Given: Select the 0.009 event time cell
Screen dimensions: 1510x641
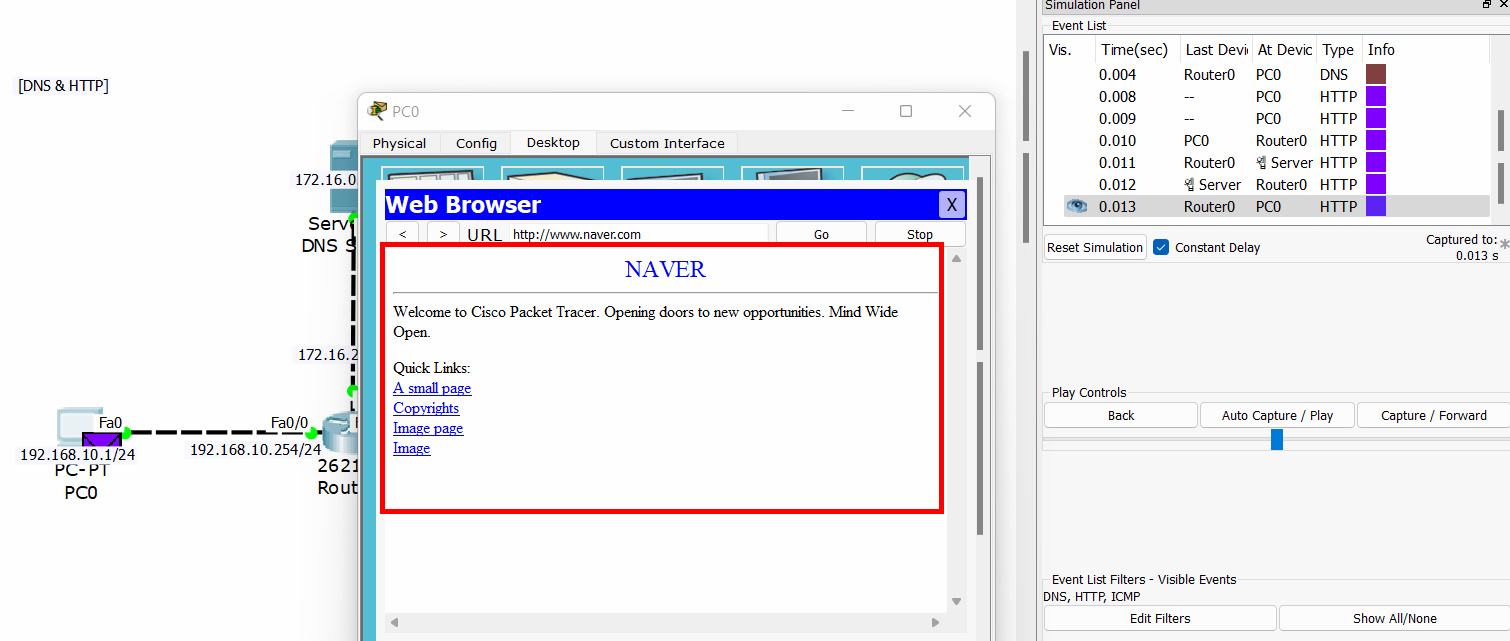Looking at the screenshot, I should (1118, 118).
